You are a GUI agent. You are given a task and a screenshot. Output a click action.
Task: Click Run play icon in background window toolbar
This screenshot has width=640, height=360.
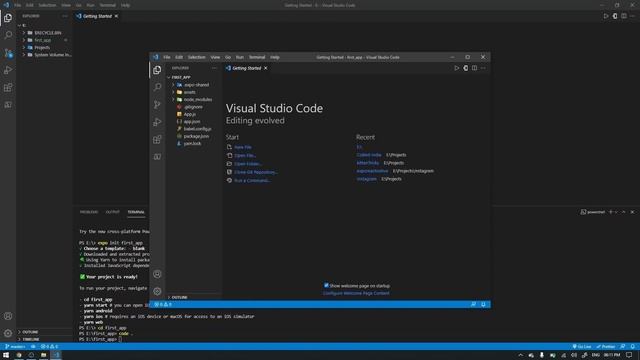click(606, 16)
